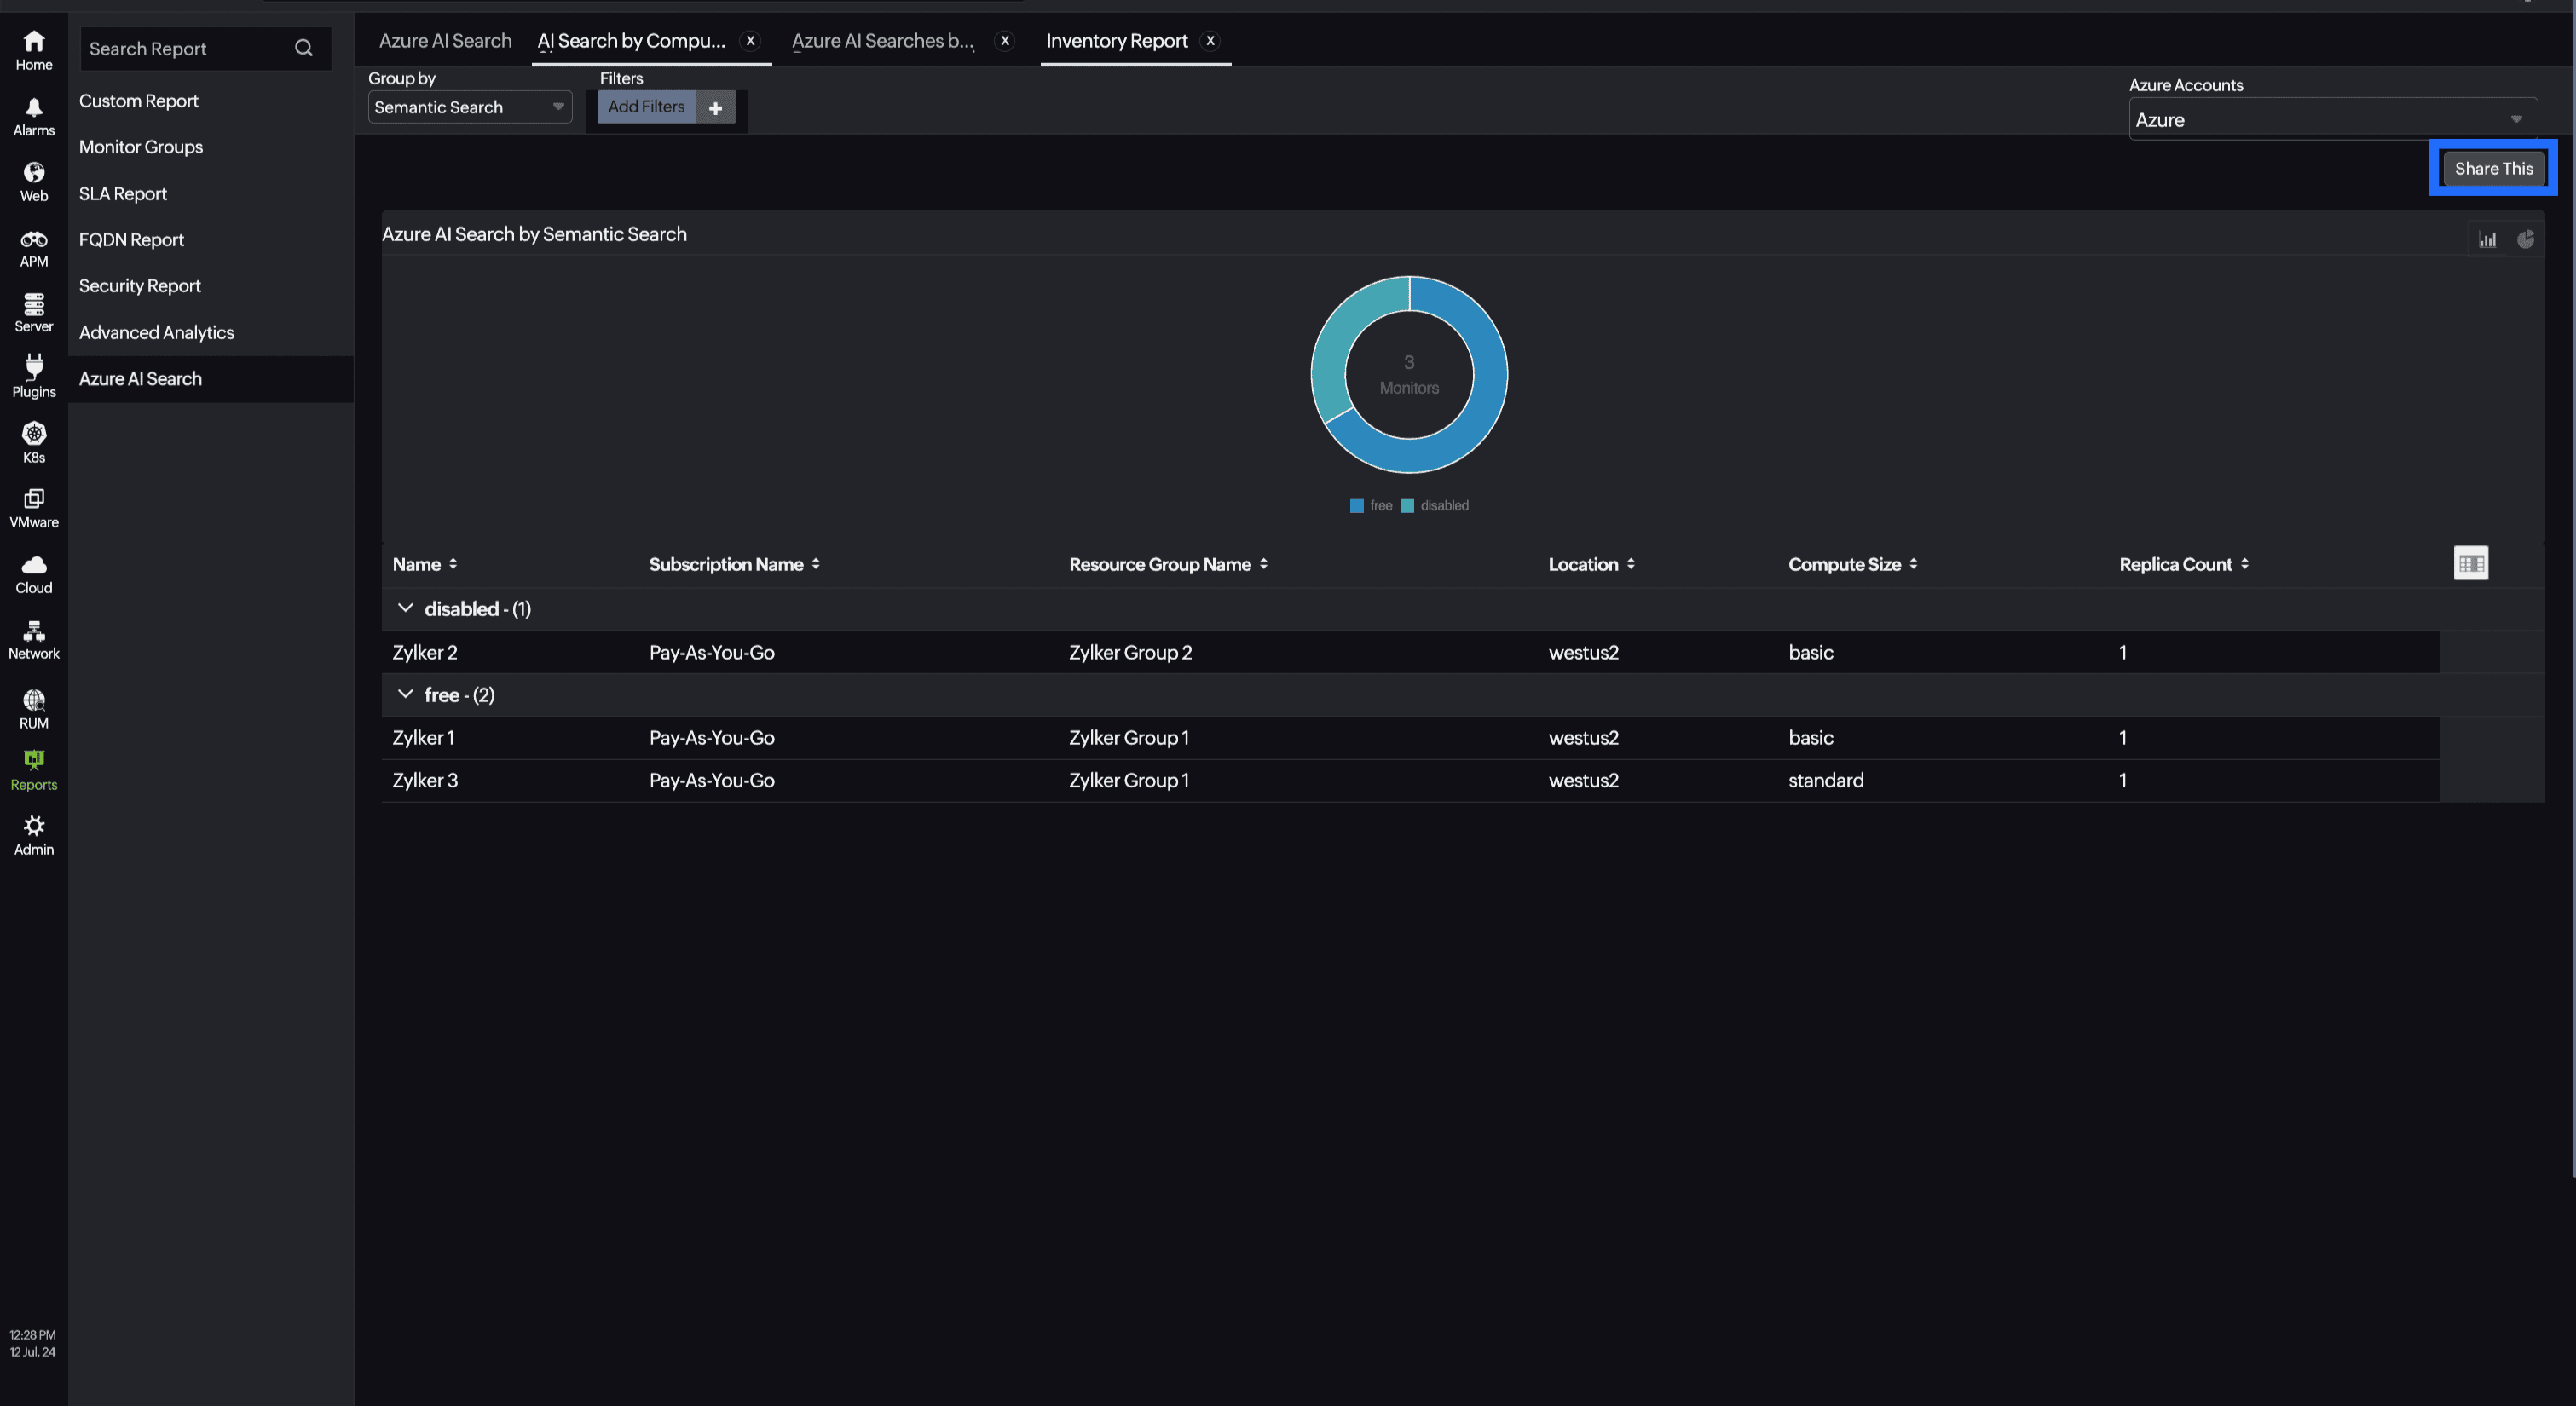Select the APM icon in sidebar

33,245
